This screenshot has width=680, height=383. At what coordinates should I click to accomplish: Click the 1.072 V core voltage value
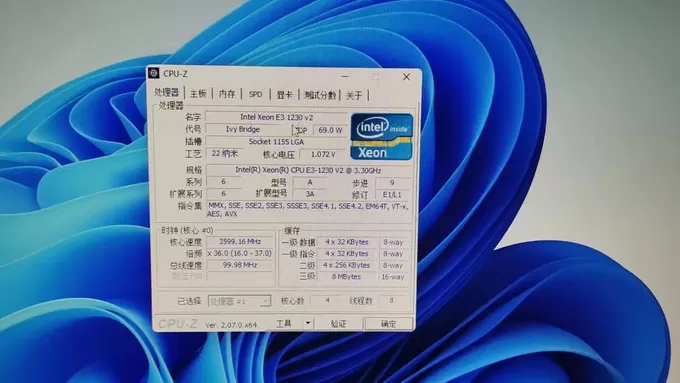point(323,154)
